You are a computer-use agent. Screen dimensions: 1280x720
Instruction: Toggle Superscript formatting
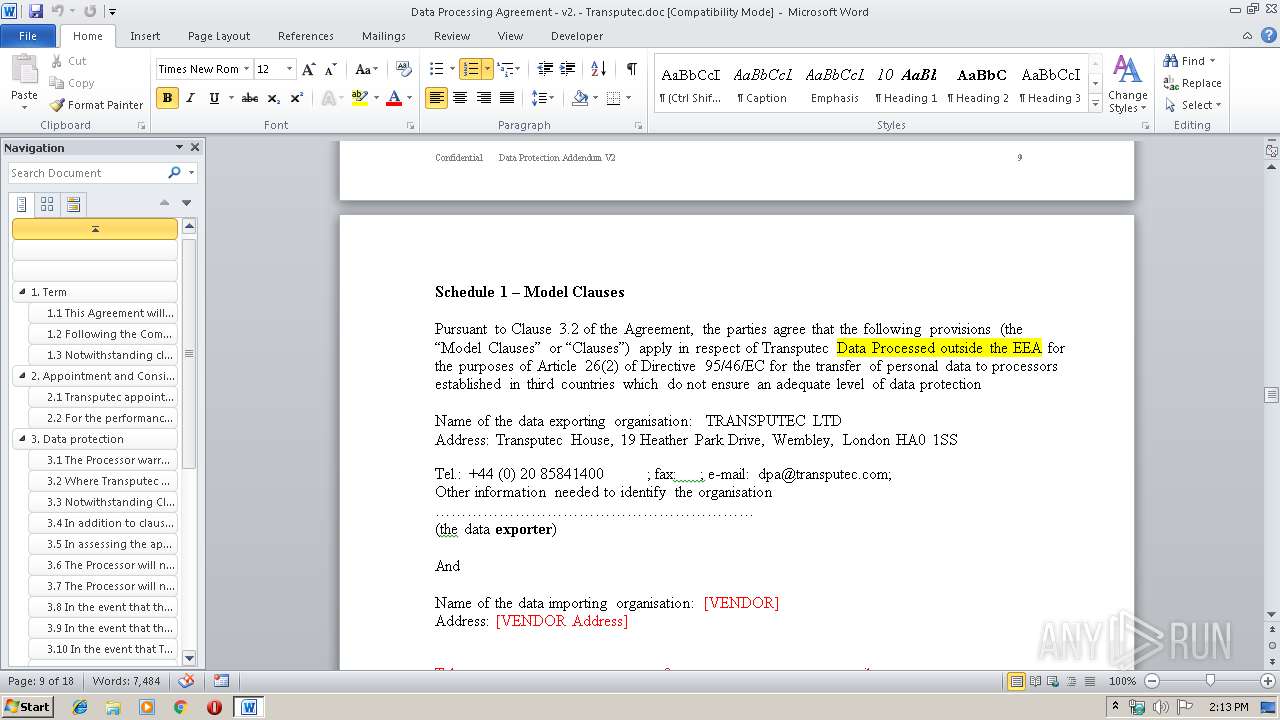click(296, 98)
